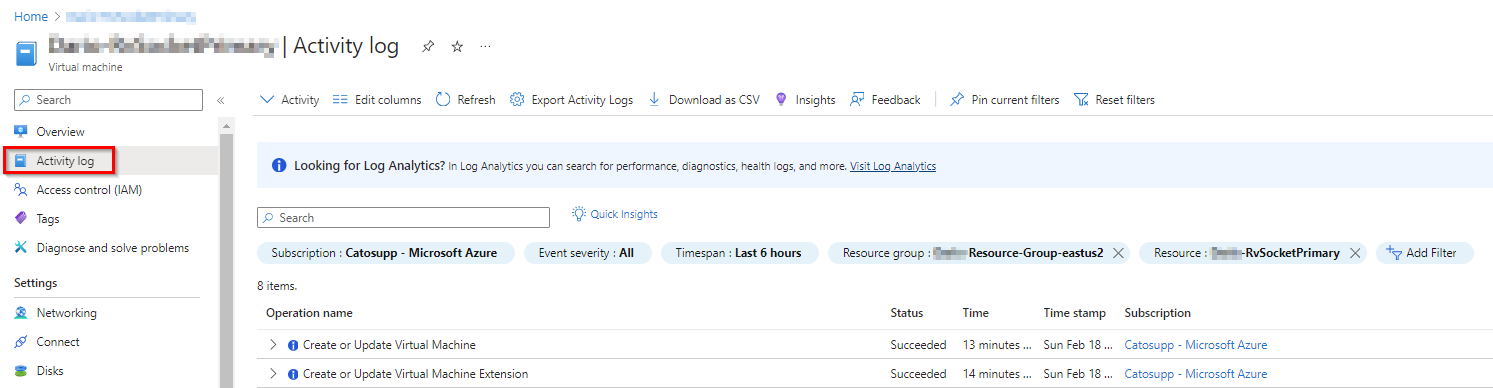Reset filters in the toolbar

pos(1114,100)
